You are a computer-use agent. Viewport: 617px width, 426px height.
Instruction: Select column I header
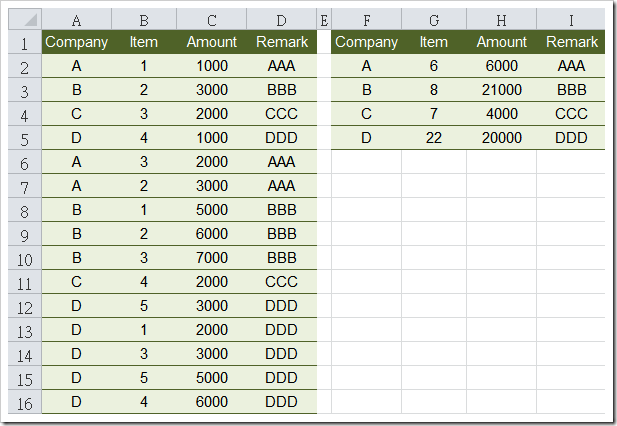(x=571, y=19)
